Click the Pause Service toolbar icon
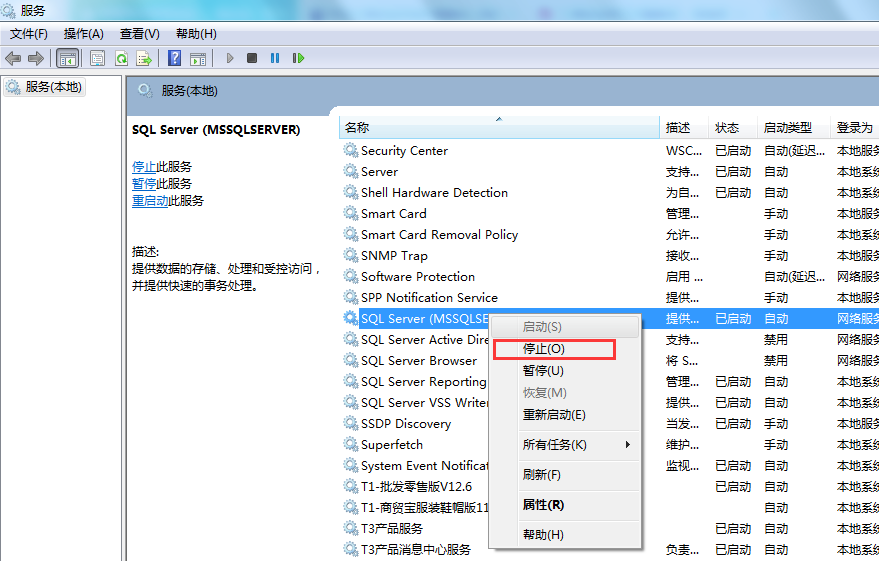Image resolution: width=879 pixels, height=561 pixels. 275,58
